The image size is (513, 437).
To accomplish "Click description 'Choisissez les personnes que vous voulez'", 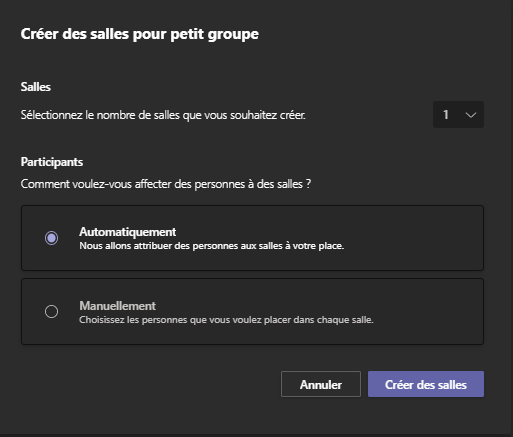I will [x=226, y=320].
